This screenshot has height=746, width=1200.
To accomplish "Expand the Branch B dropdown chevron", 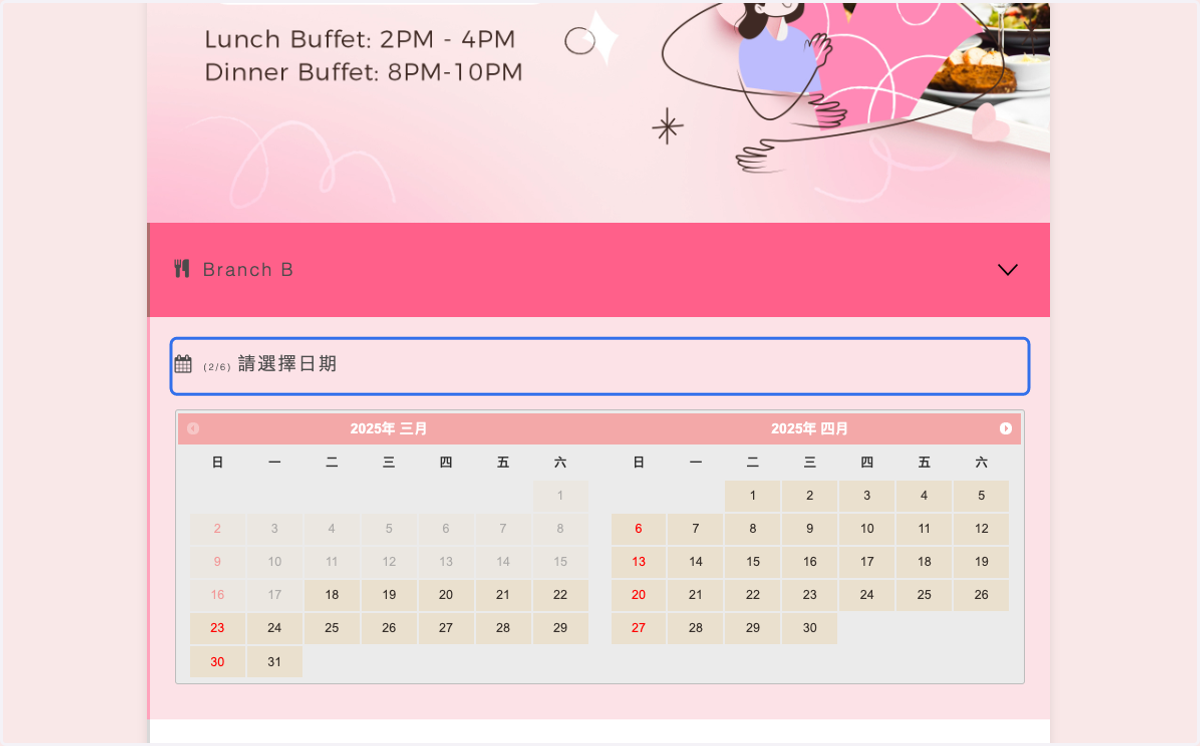I will tap(1008, 270).
